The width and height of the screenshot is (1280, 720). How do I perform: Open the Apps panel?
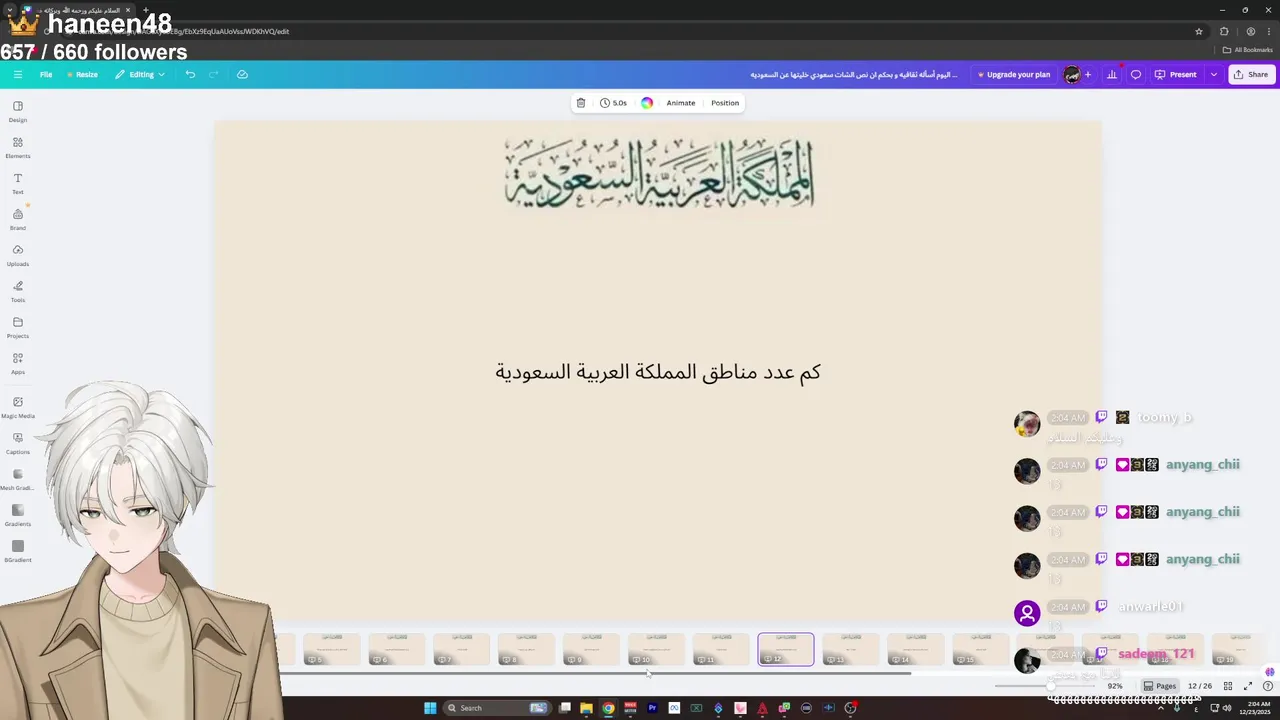[x=18, y=364]
